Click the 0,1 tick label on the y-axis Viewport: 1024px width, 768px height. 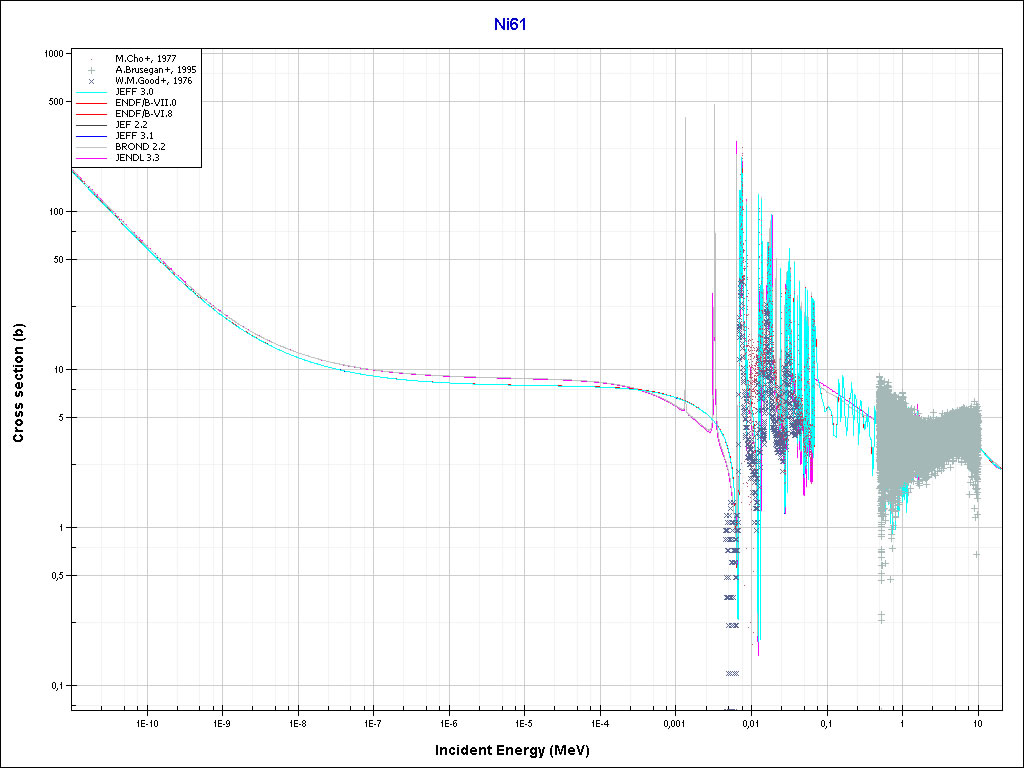coord(57,686)
